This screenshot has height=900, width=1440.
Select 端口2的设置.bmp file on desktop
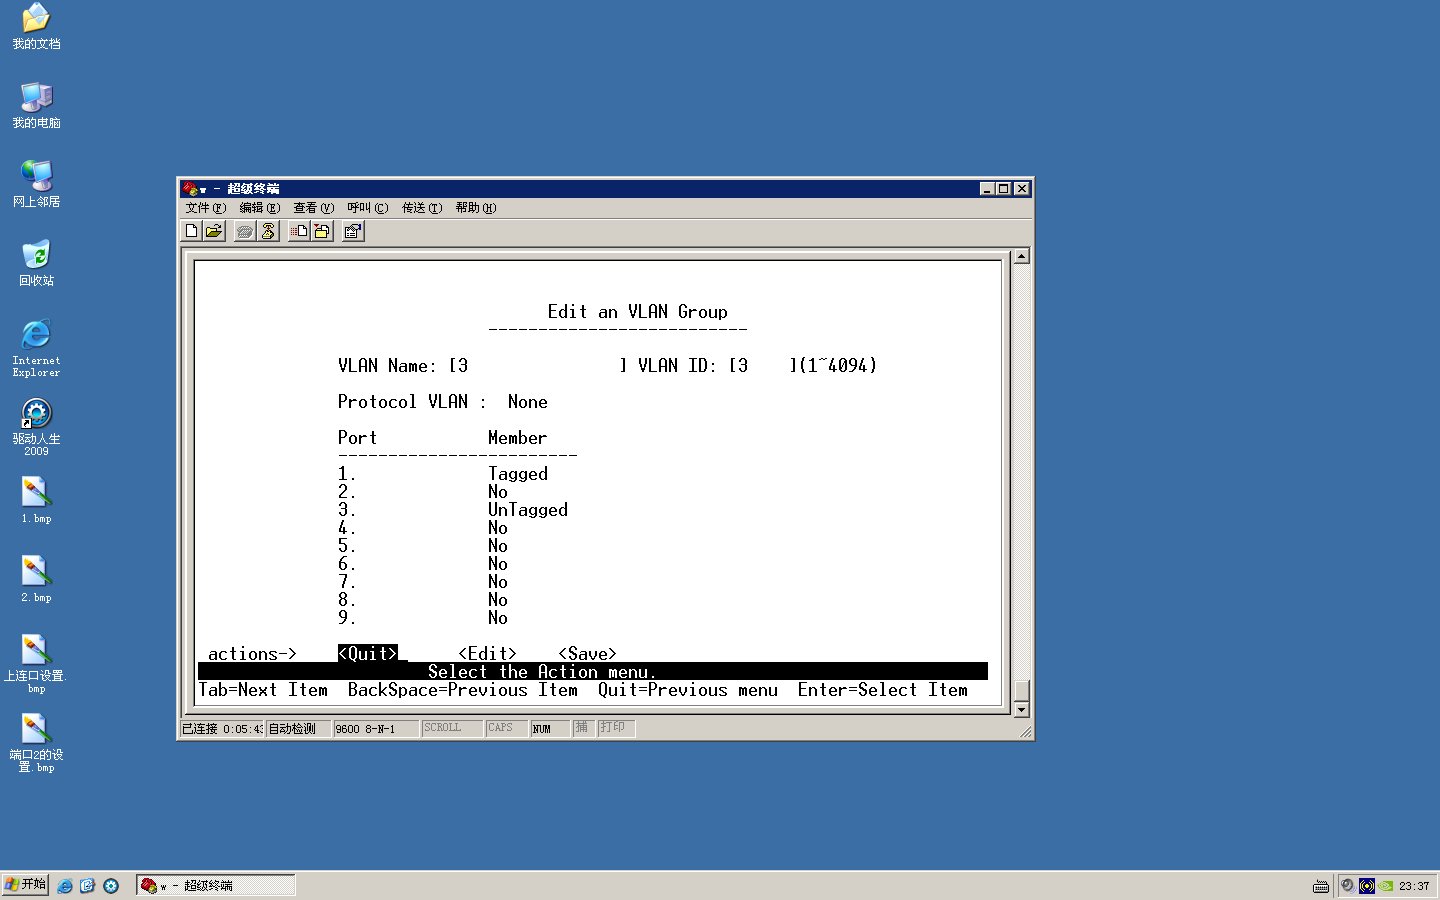tap(36, 742)
